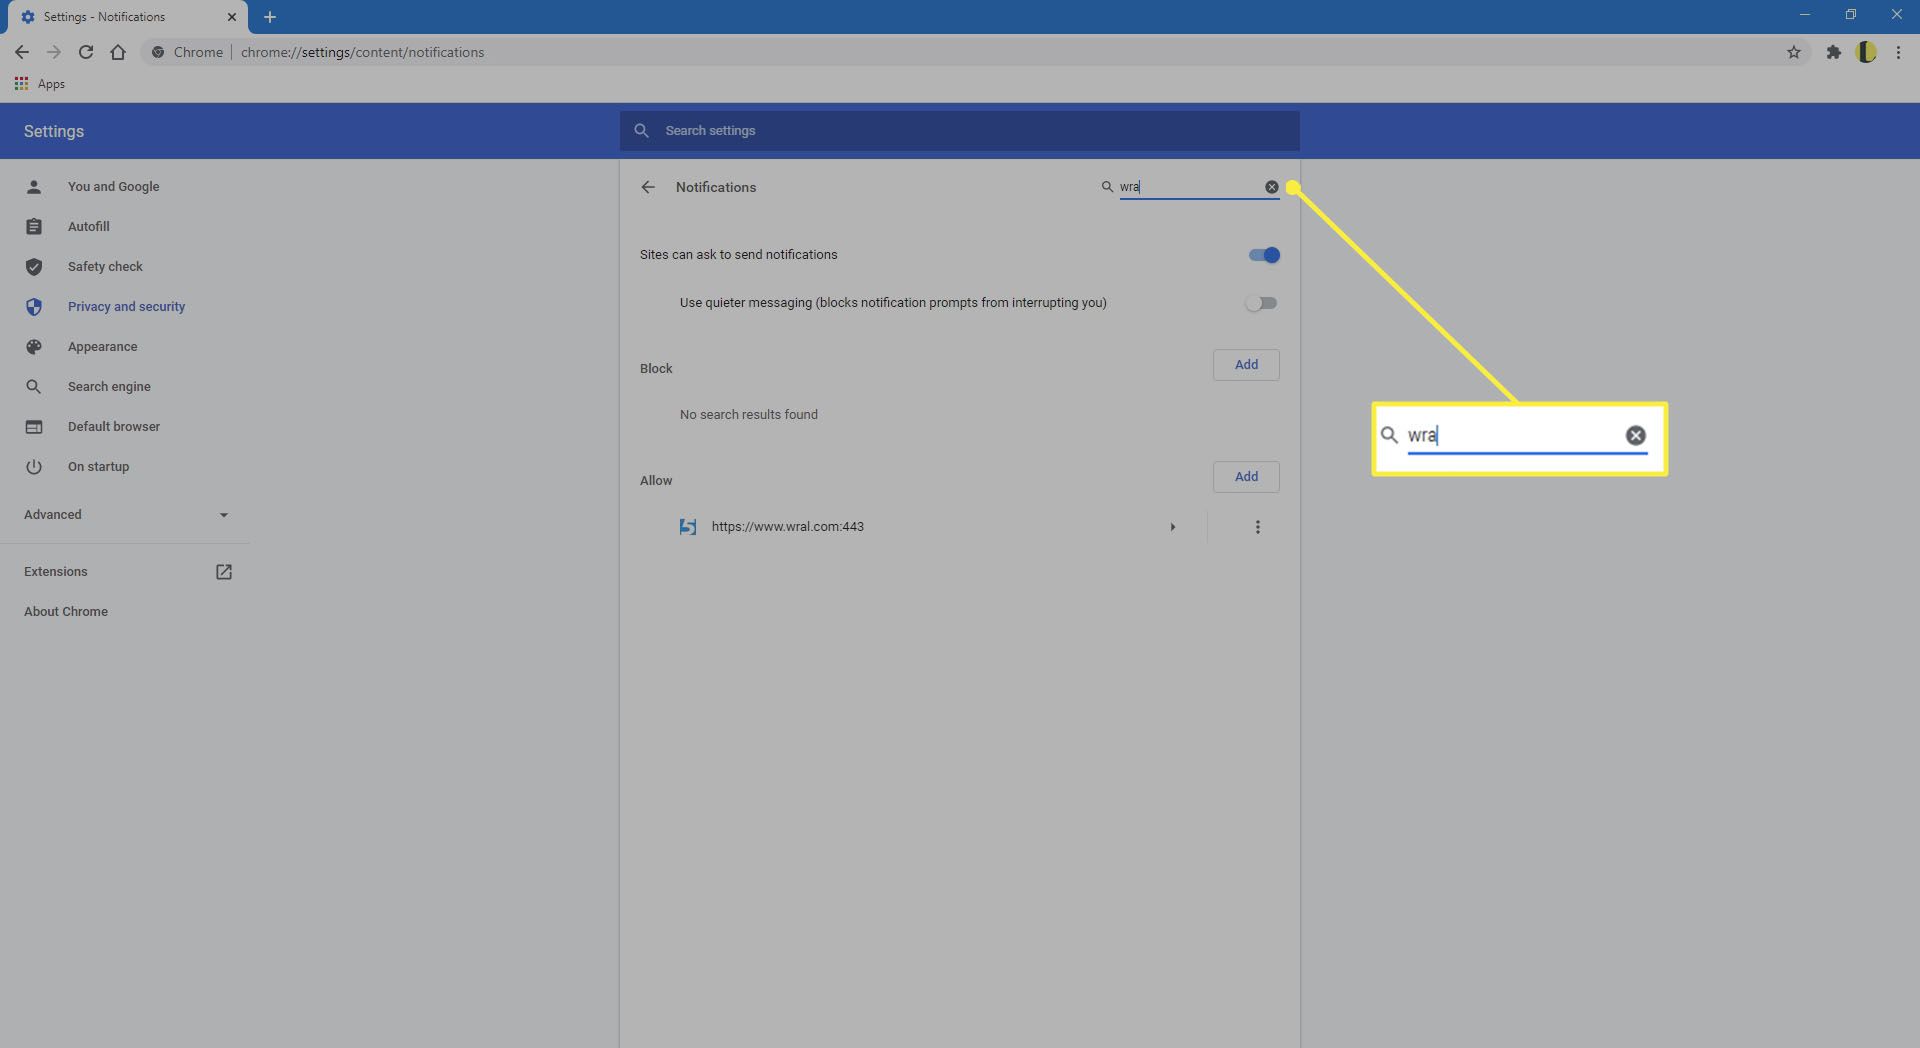Select Privacy and security section

(x=126, y=307)
